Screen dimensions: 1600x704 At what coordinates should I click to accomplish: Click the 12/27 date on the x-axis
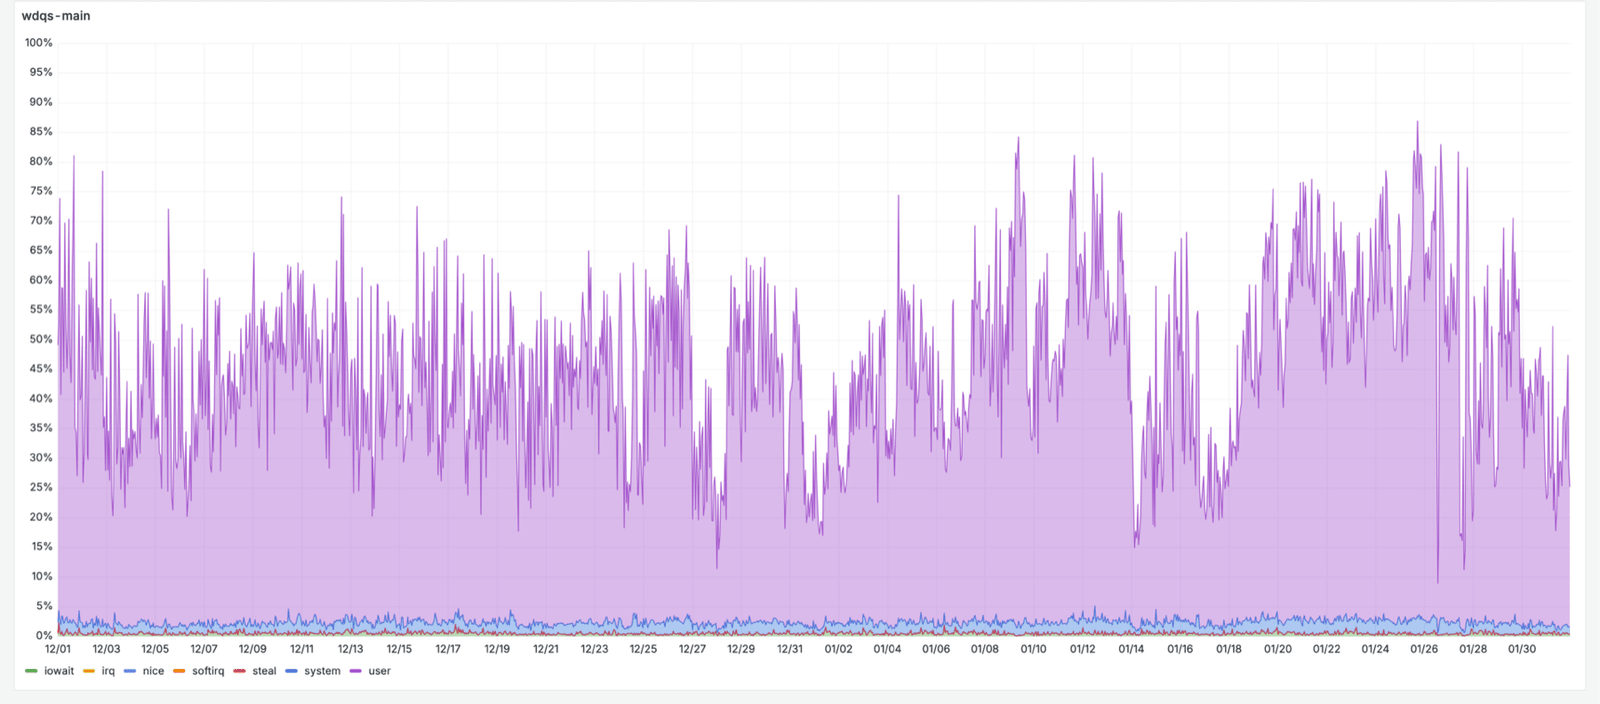click(692, 649)
